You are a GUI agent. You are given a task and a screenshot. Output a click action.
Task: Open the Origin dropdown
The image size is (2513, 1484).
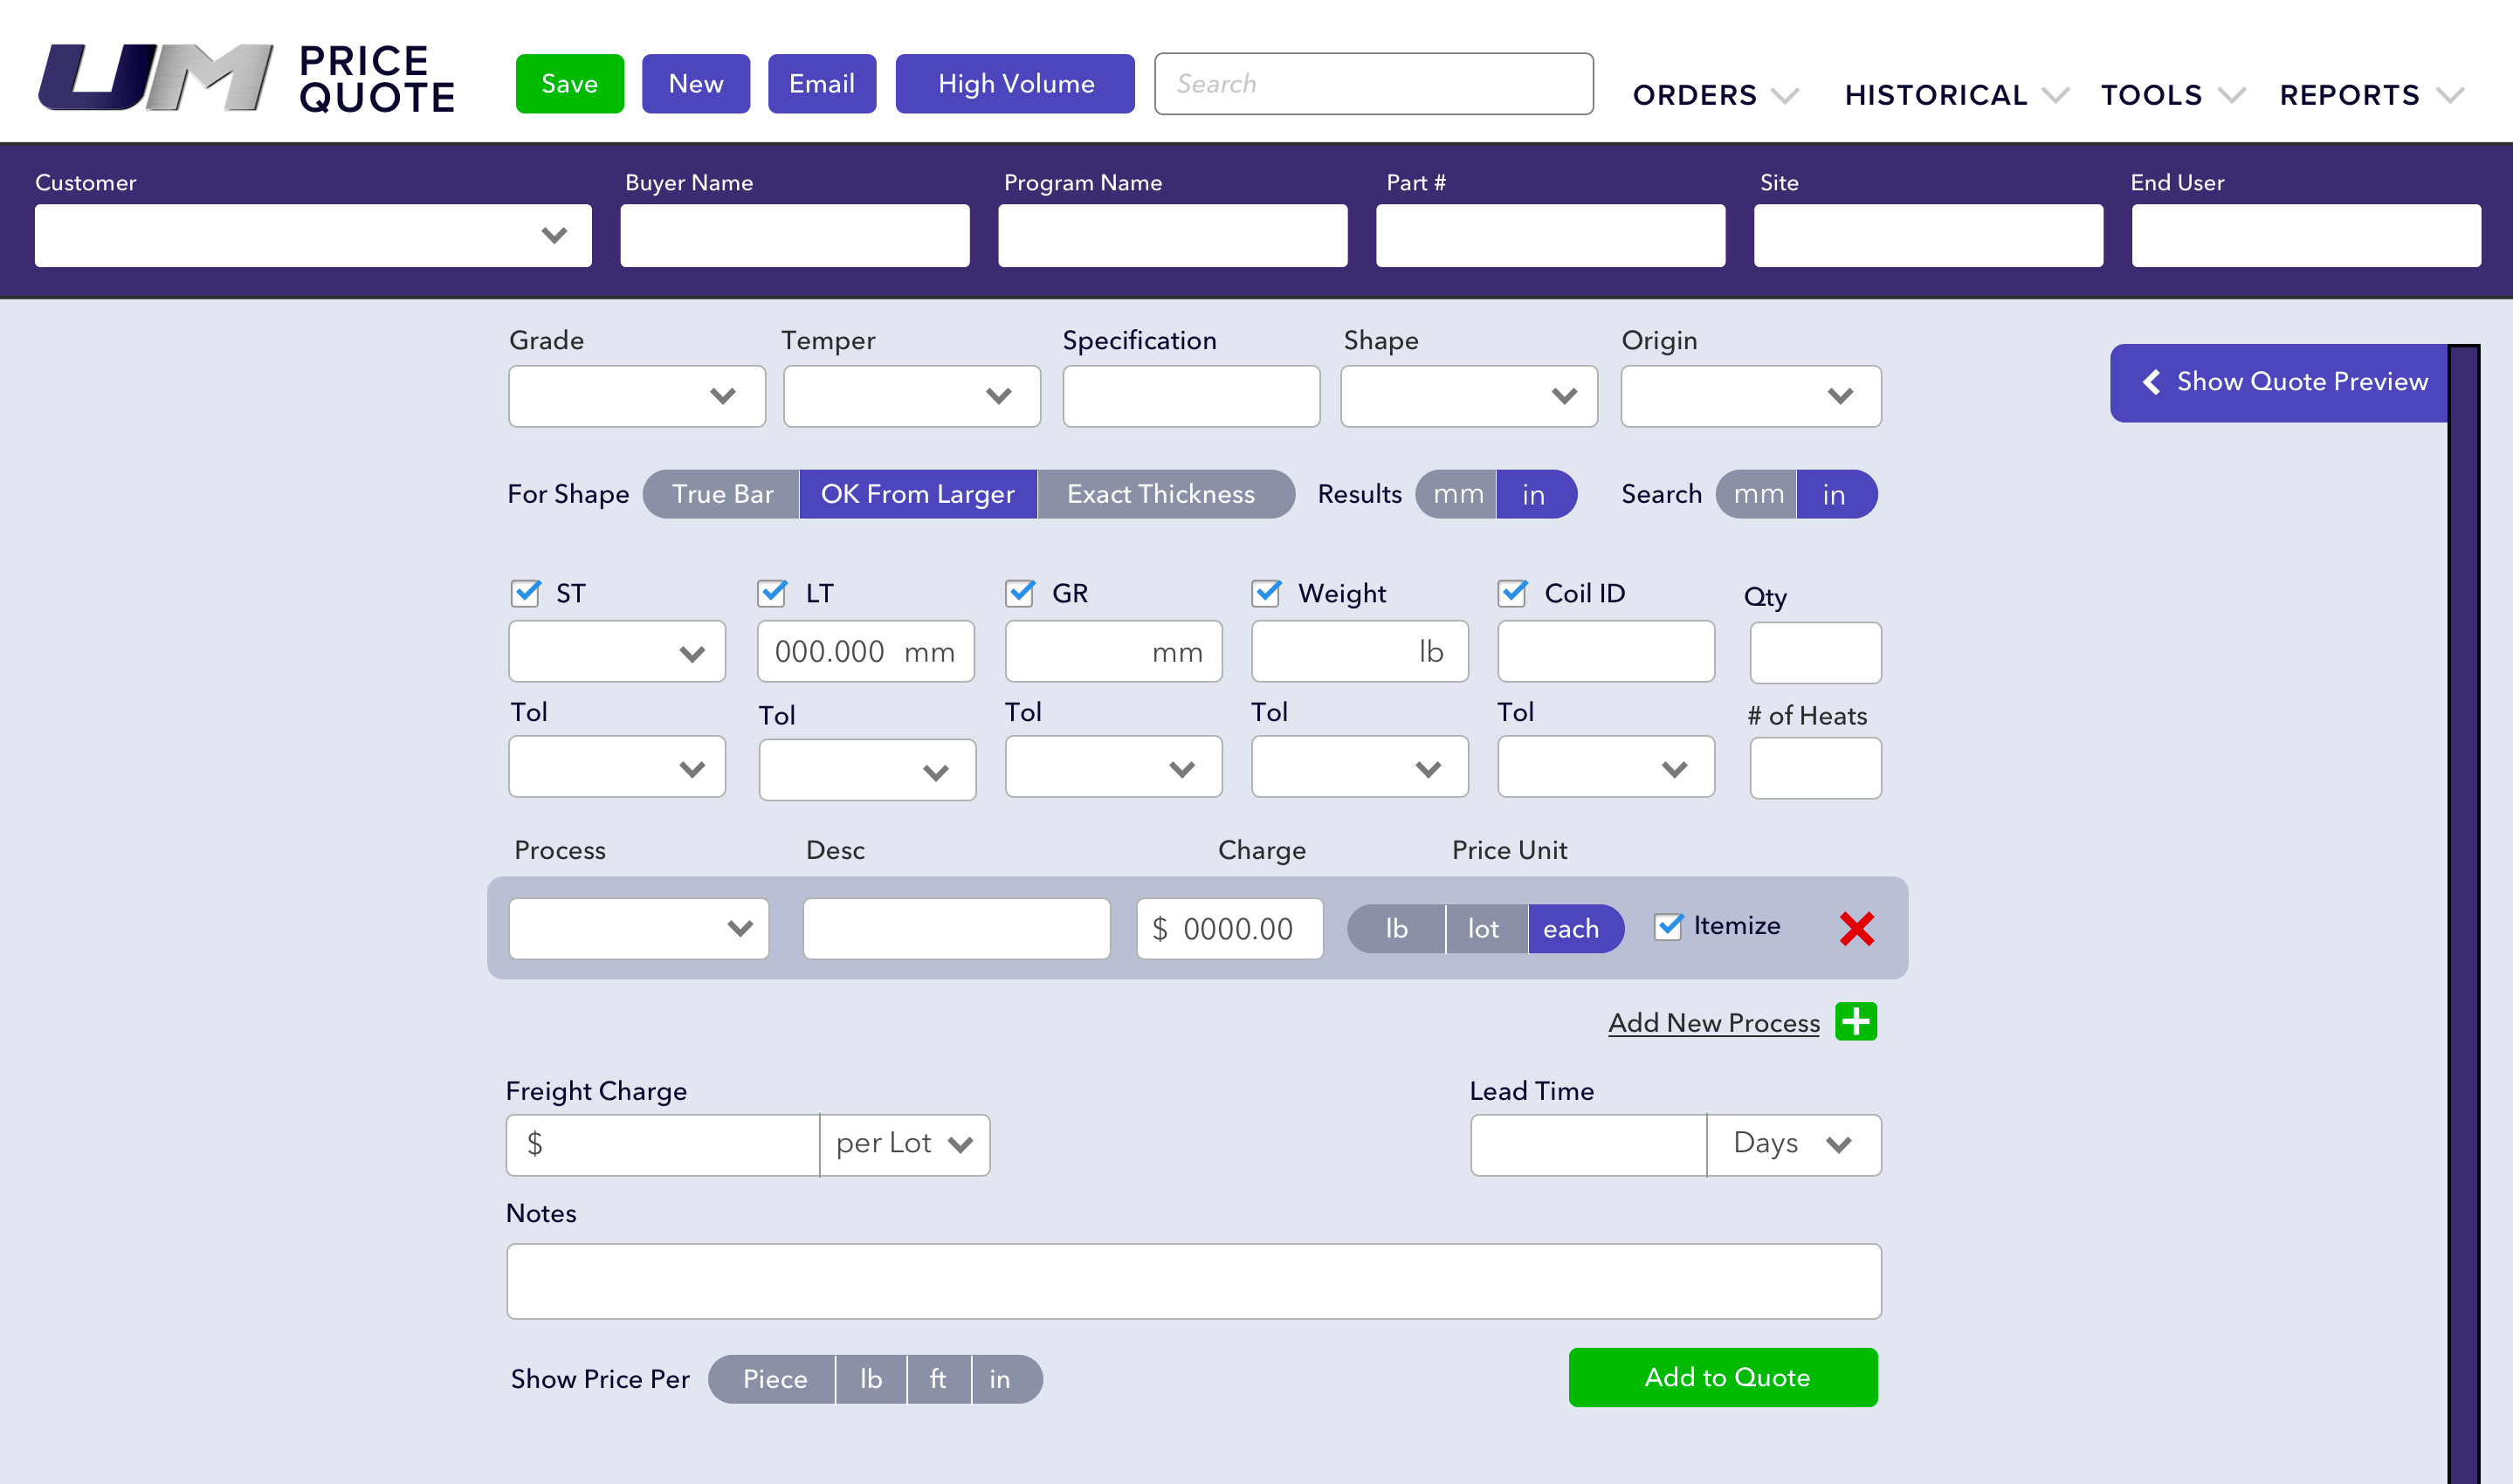click(1751, 396)
